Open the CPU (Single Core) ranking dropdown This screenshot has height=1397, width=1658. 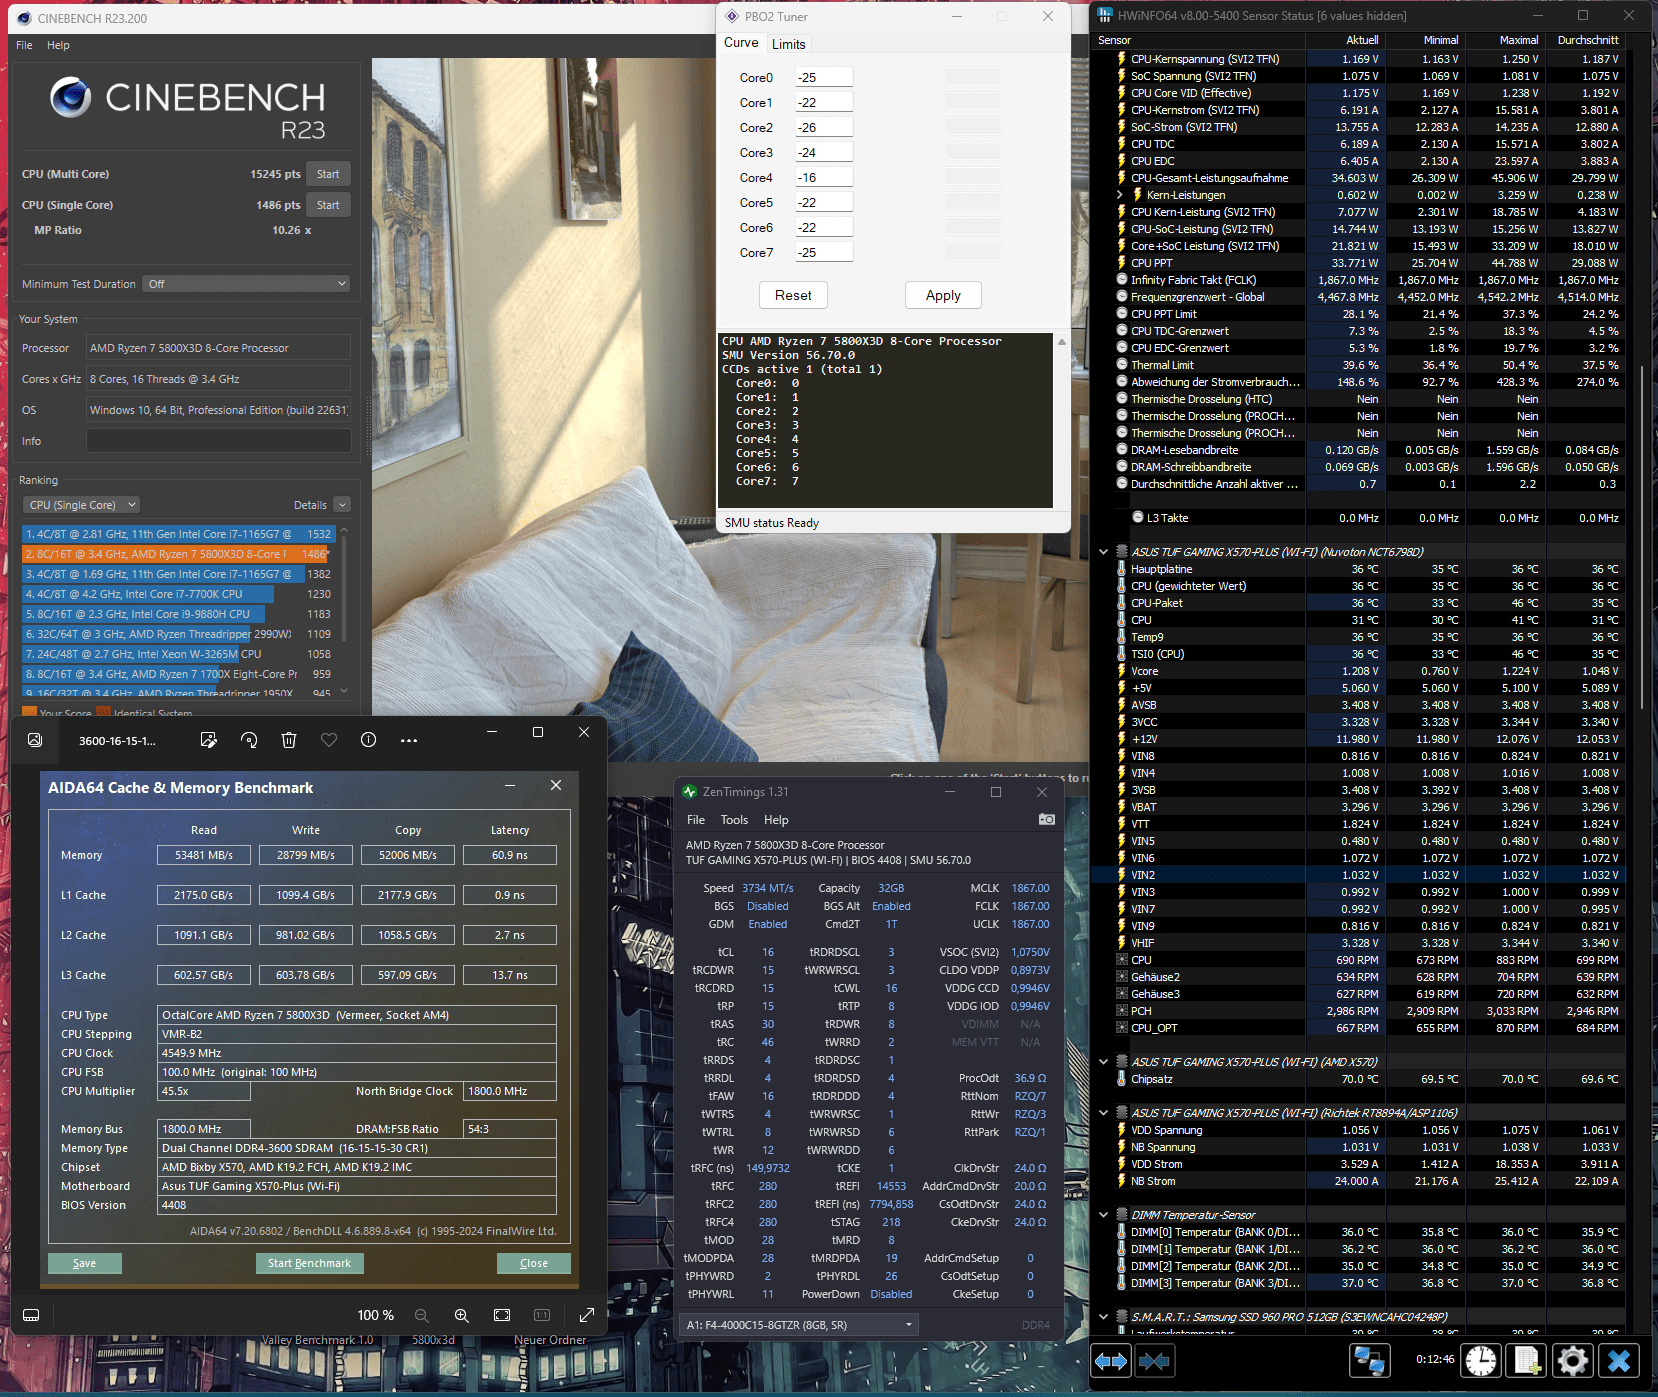(81, 505)
